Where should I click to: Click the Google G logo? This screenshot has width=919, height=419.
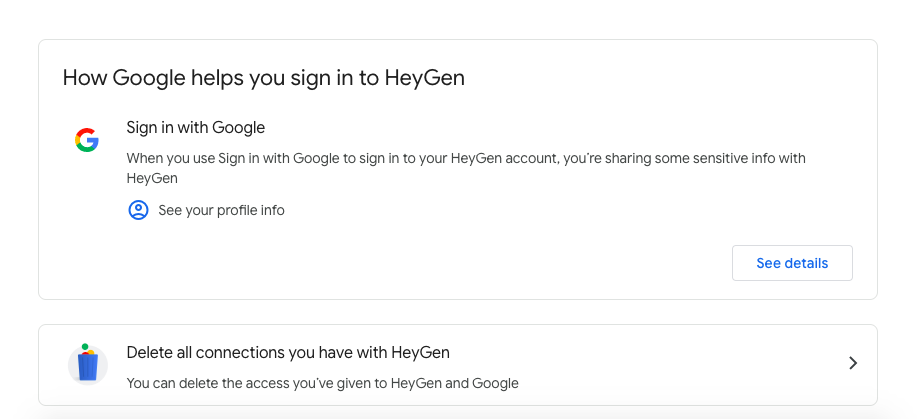tap(87, 141)
